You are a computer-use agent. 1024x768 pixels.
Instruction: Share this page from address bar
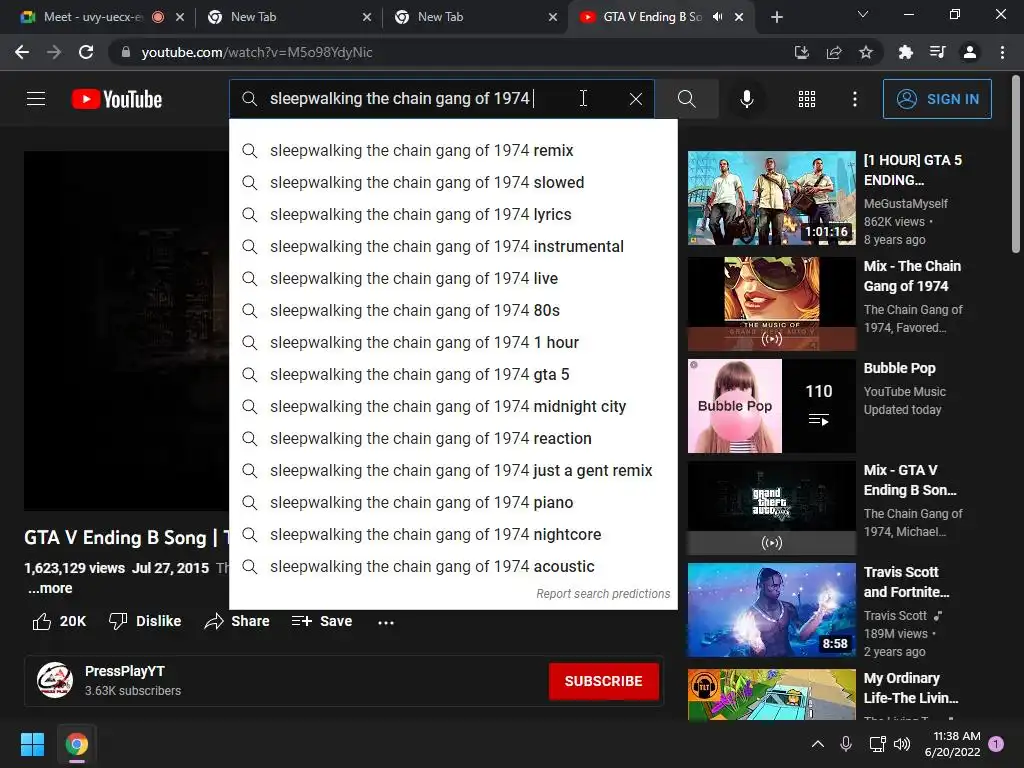[x=834, y=52]
